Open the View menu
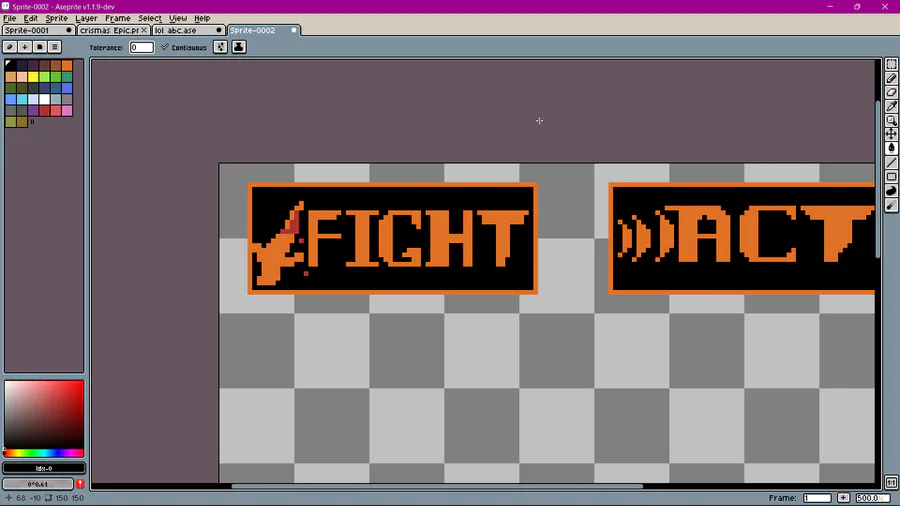This screenshot has height=506, width=900. click(177, 18)
